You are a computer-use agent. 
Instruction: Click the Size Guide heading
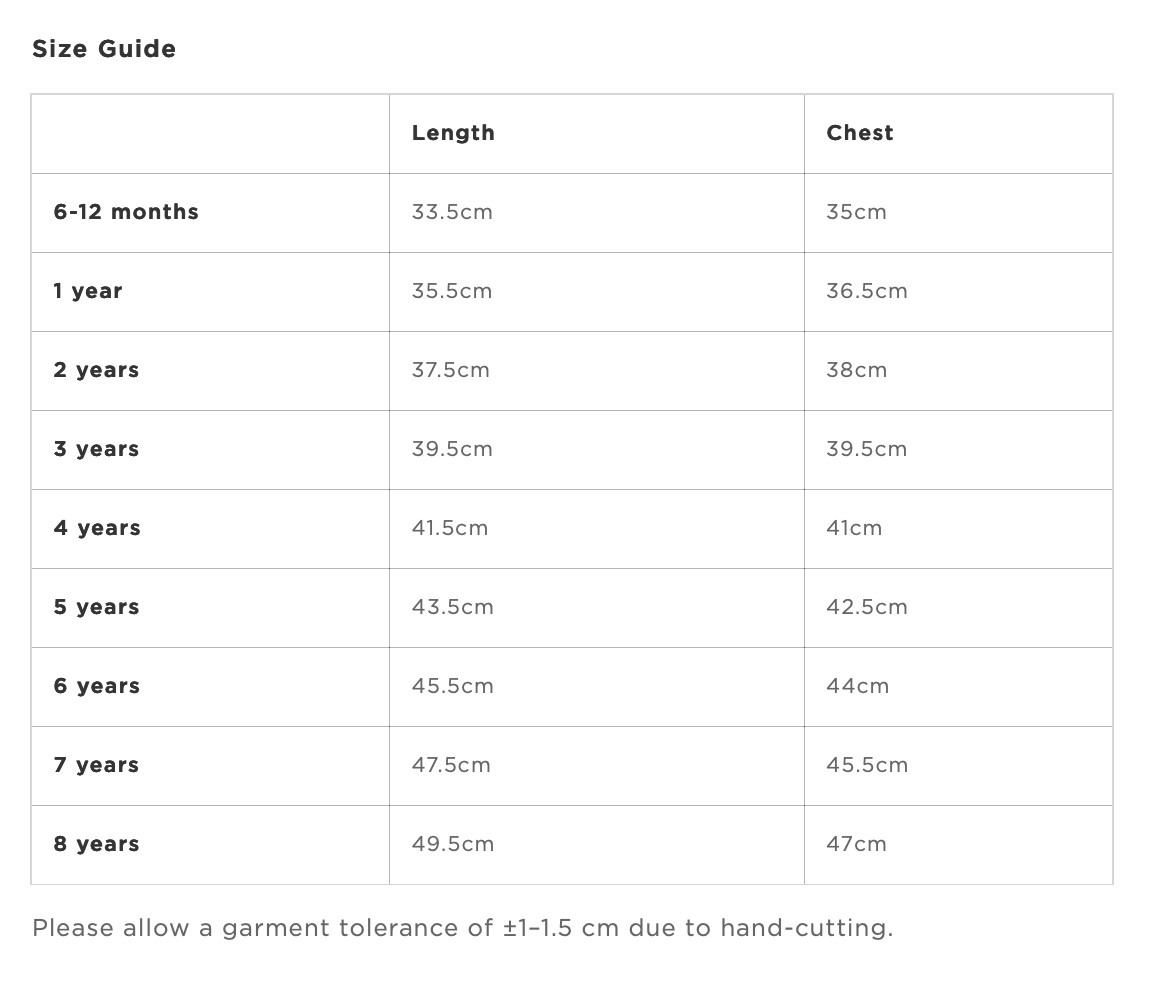pyautogui.click(x=104, y=49)
